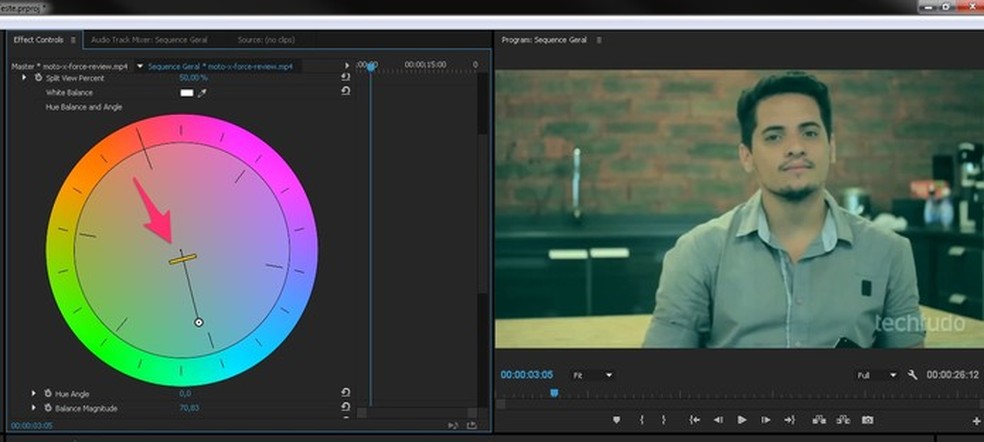
Task: Pick the White Balance eyedropper tool
Action: coord(201,92)
